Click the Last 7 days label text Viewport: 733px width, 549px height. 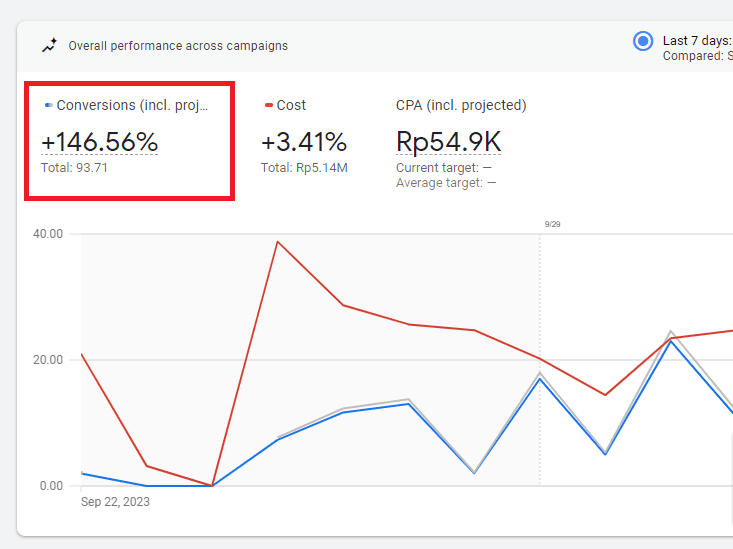pos(697,41)
